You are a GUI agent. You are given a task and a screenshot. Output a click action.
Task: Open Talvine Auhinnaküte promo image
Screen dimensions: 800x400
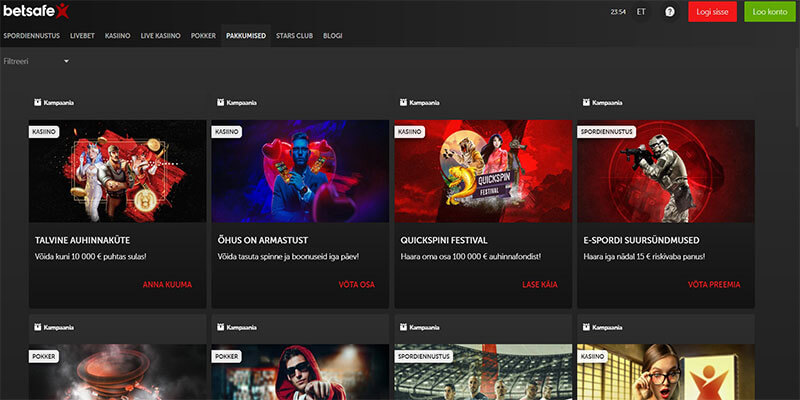coord(117,171)
